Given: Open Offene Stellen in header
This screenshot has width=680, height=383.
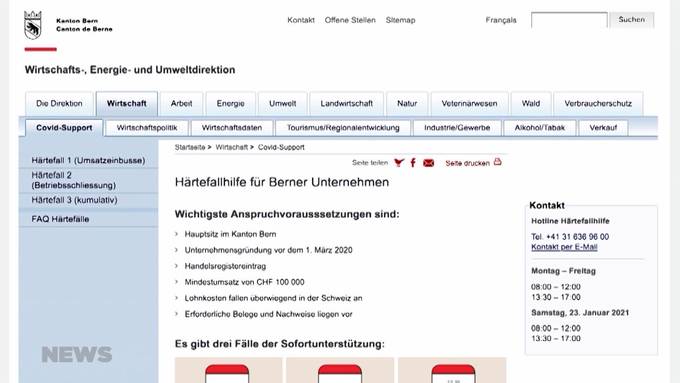Looking at the screenshot, I should click(350, 20).
